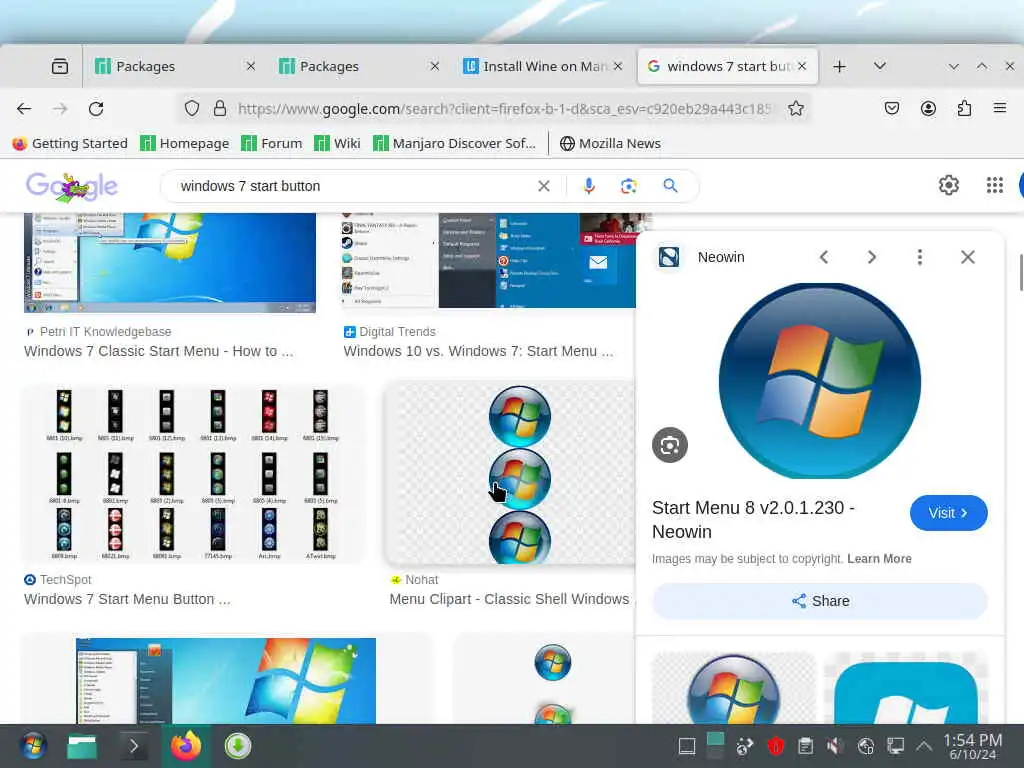
Task: Open Google quick settings gear
Action: [949, 185]
